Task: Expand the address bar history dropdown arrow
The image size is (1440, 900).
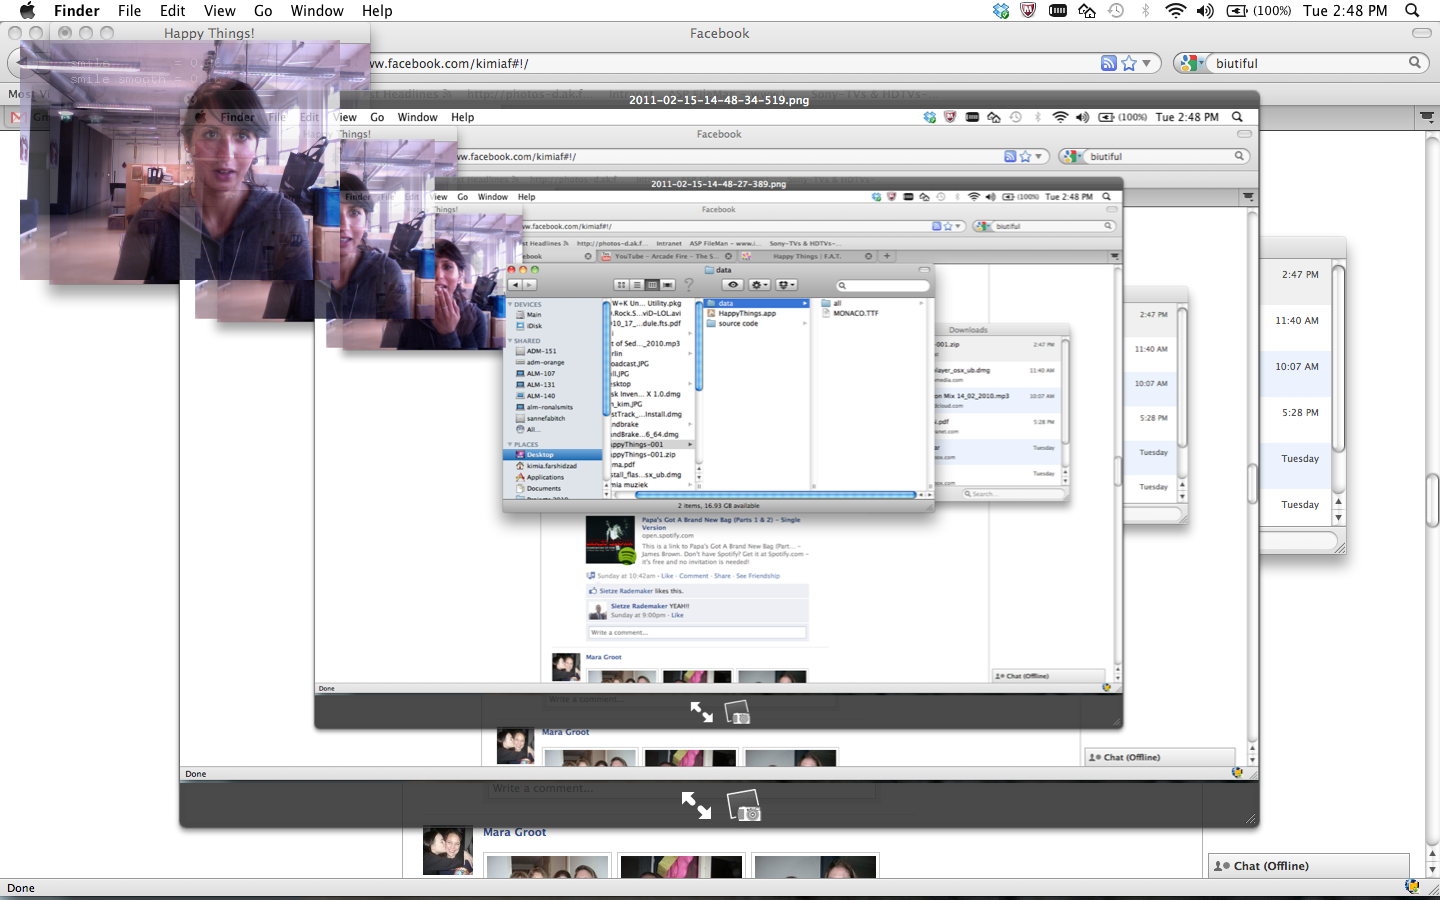Action: [1147, 63]
